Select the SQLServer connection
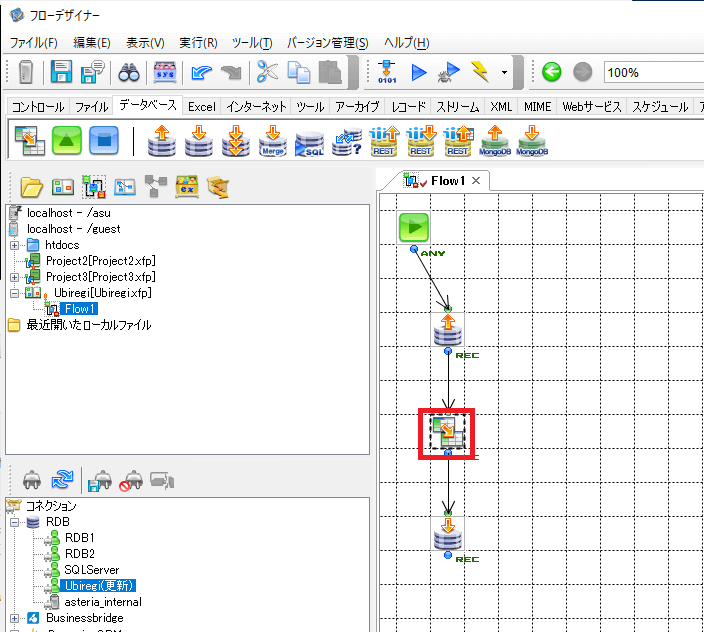This screenshot has width=704, height=632. point(92,570)
